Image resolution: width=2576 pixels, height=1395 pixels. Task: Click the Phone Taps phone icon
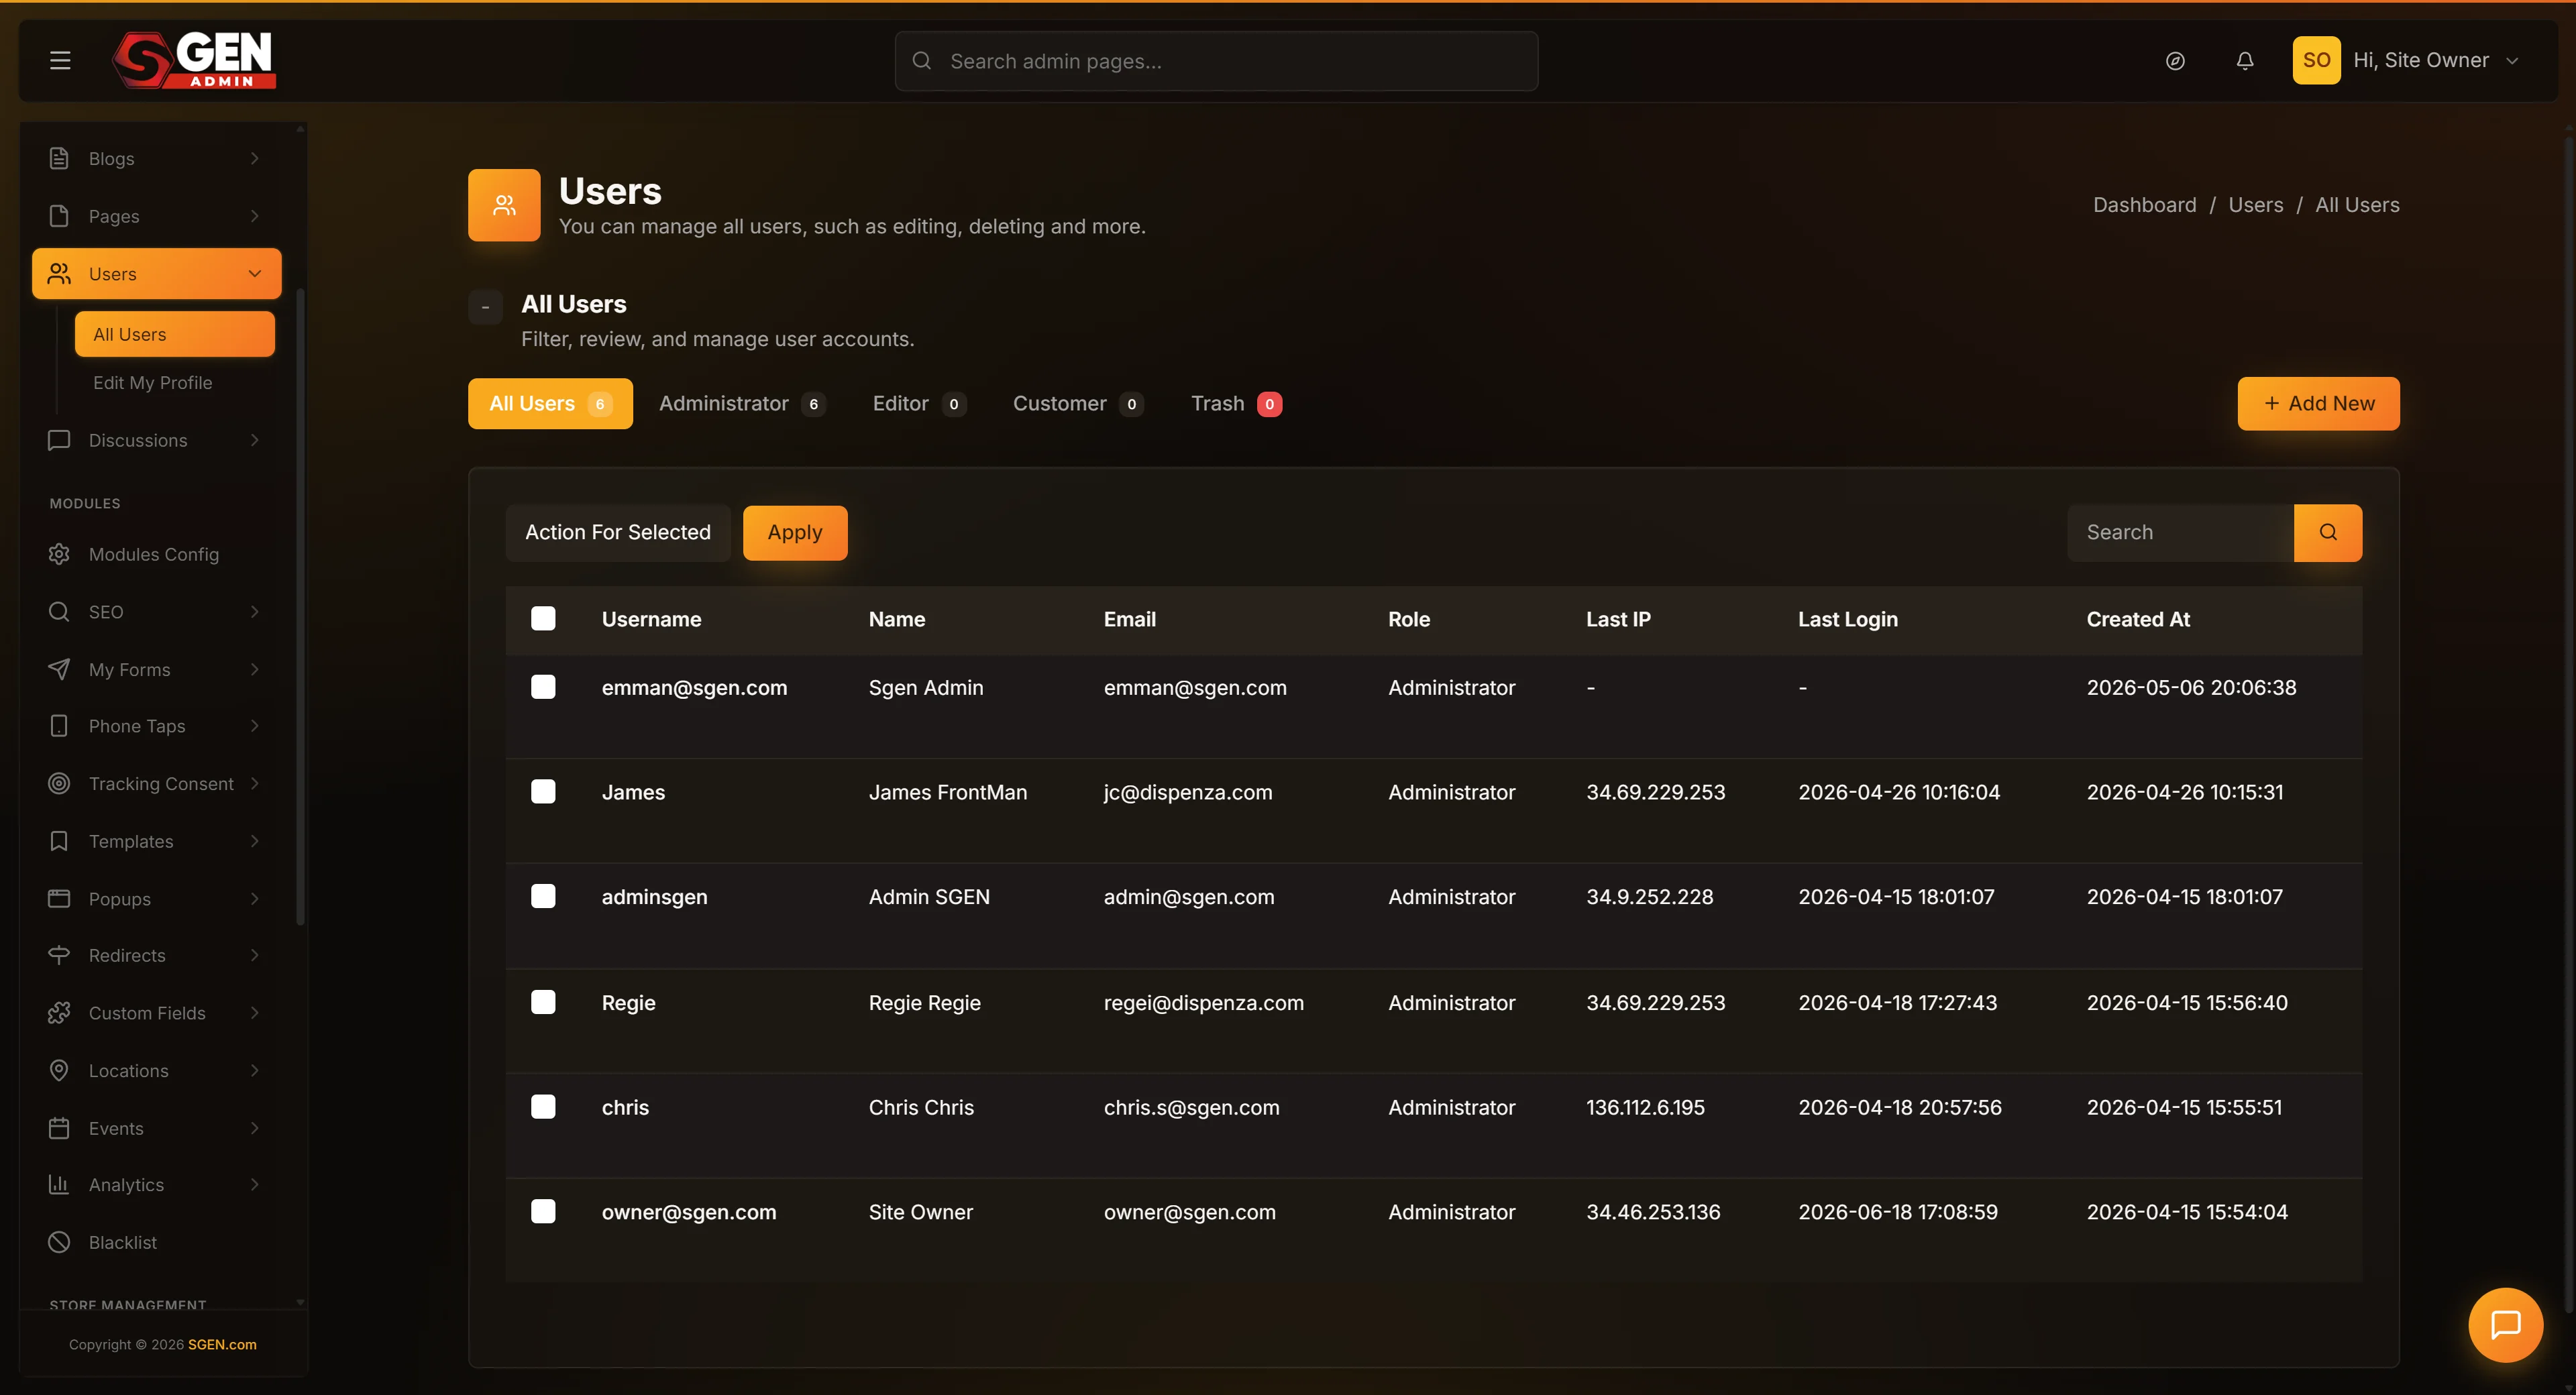point(59,726)
